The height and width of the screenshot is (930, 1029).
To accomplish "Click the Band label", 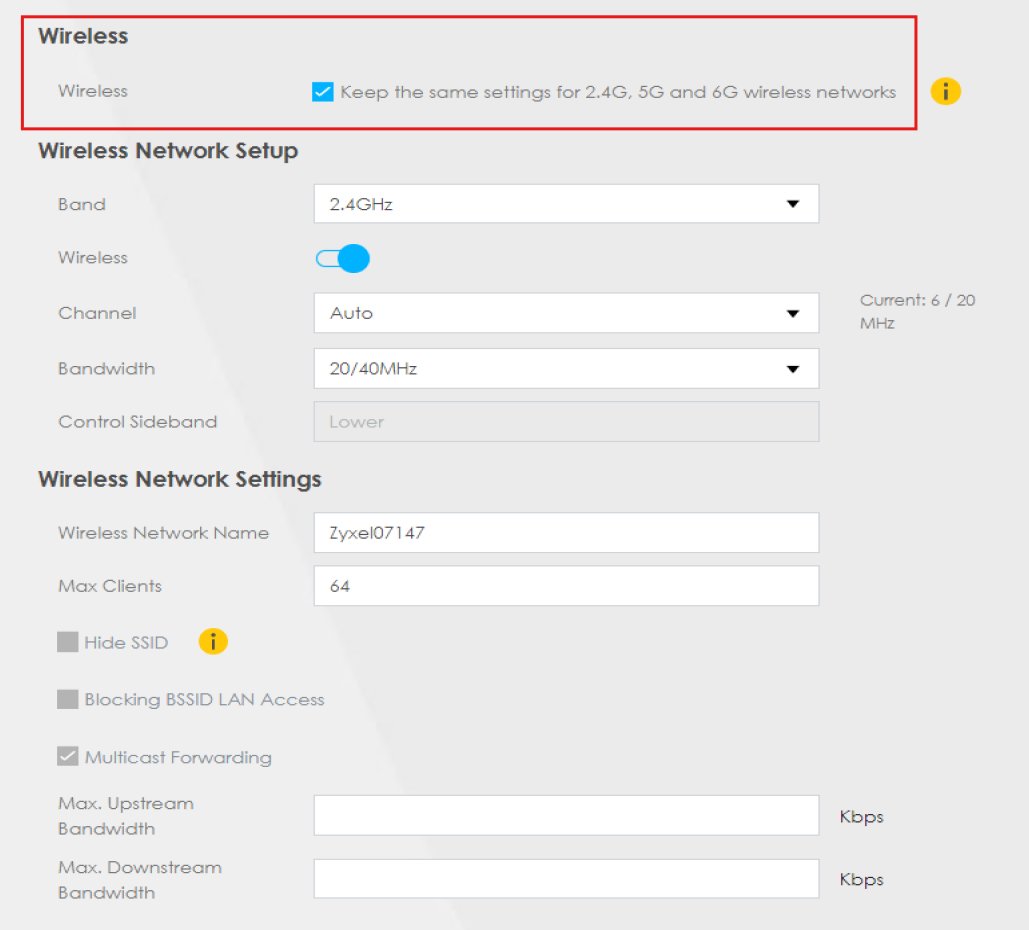I will point(82,204).
